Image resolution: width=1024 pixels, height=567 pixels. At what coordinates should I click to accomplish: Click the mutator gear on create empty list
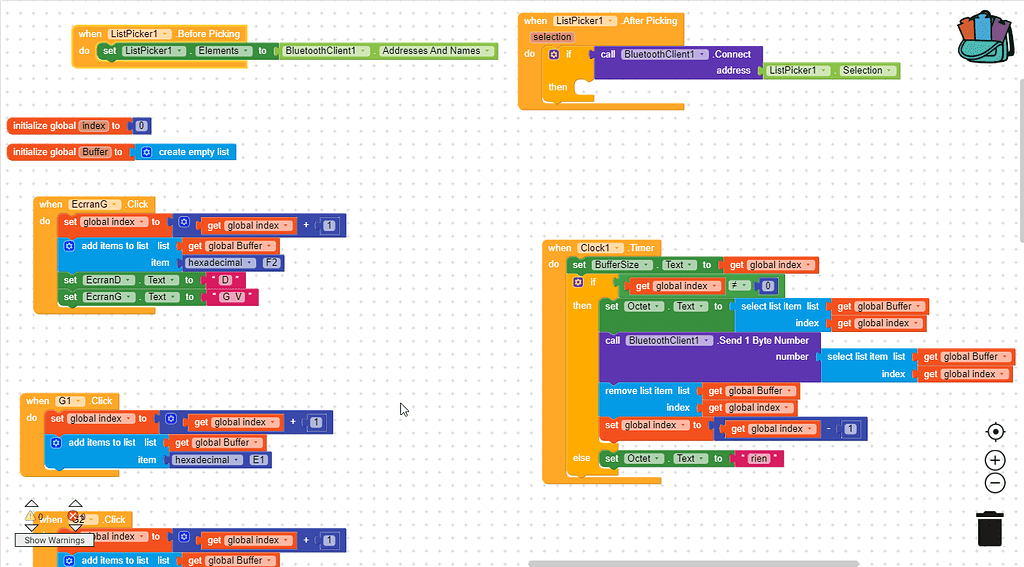click(146, 152)
